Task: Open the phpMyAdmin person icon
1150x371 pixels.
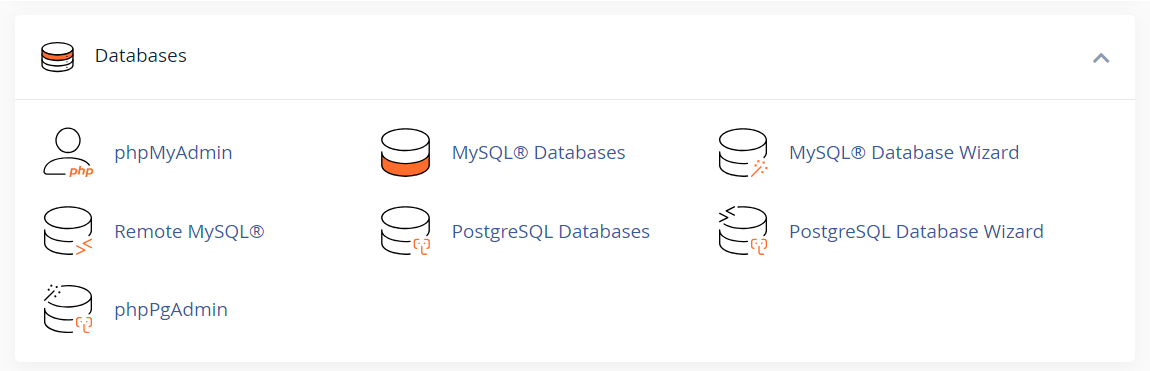Action: coord(67,153)
